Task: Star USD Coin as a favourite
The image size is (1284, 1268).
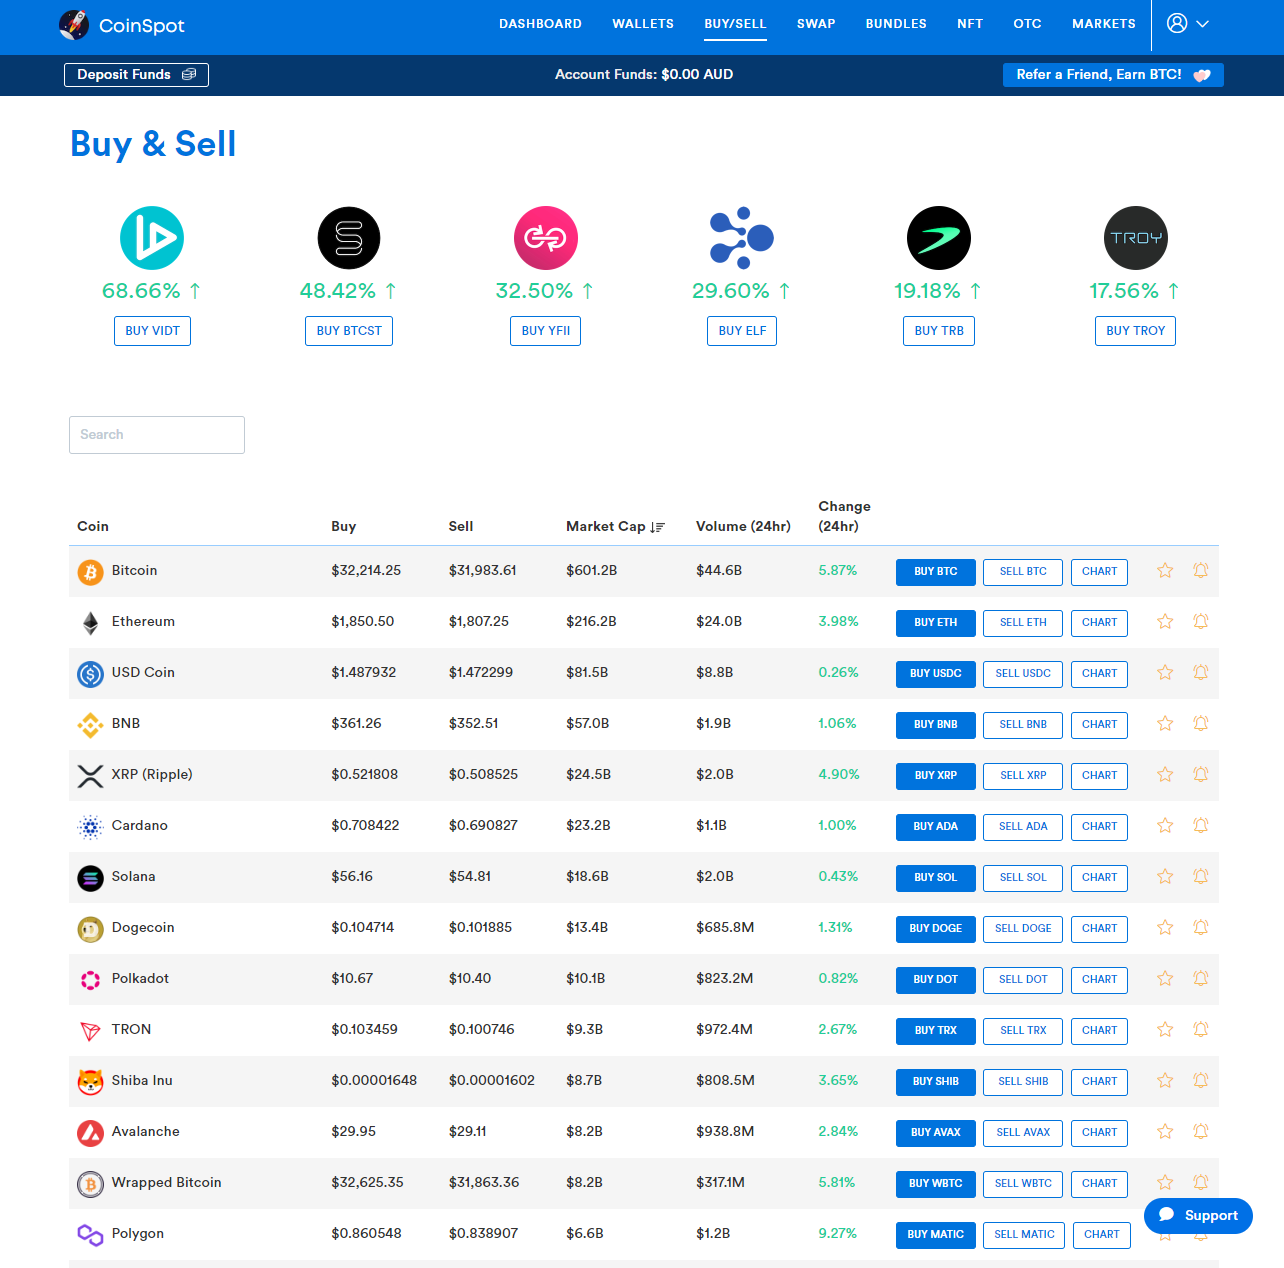Action: click(1165, 672)
